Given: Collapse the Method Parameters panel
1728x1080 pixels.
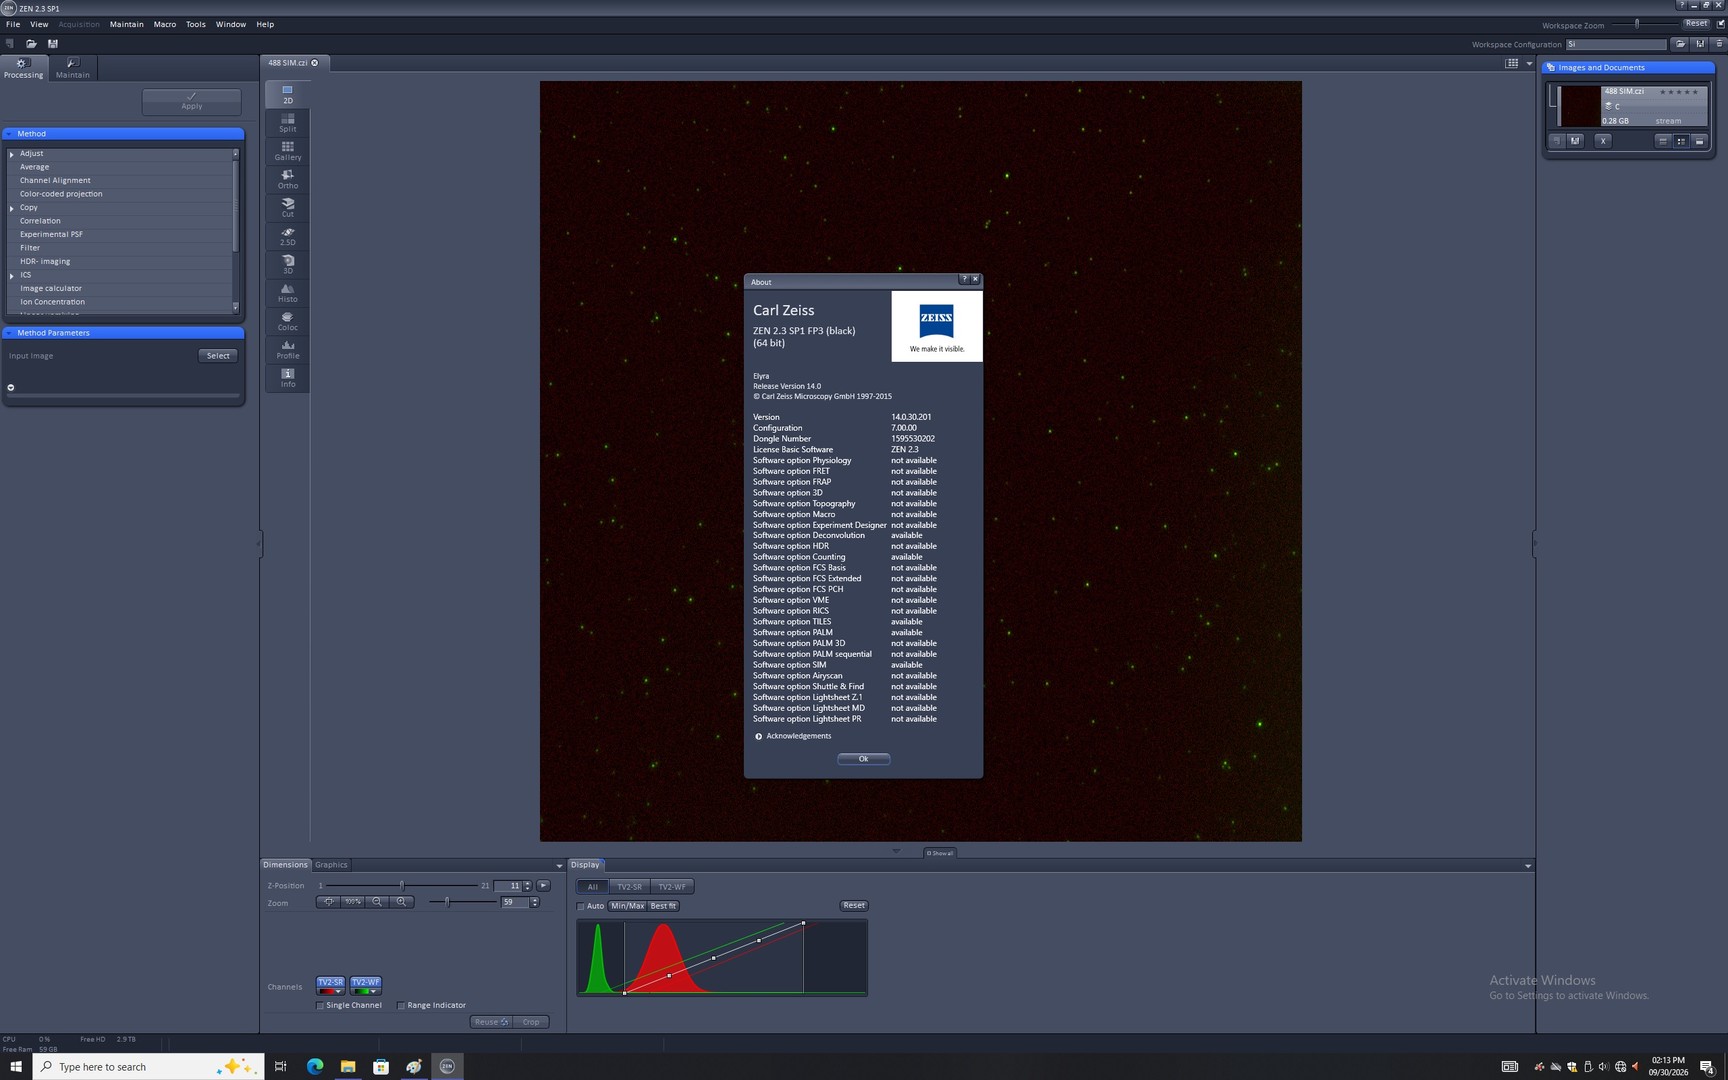Looking at the screenshot, I should pos(9,333).
